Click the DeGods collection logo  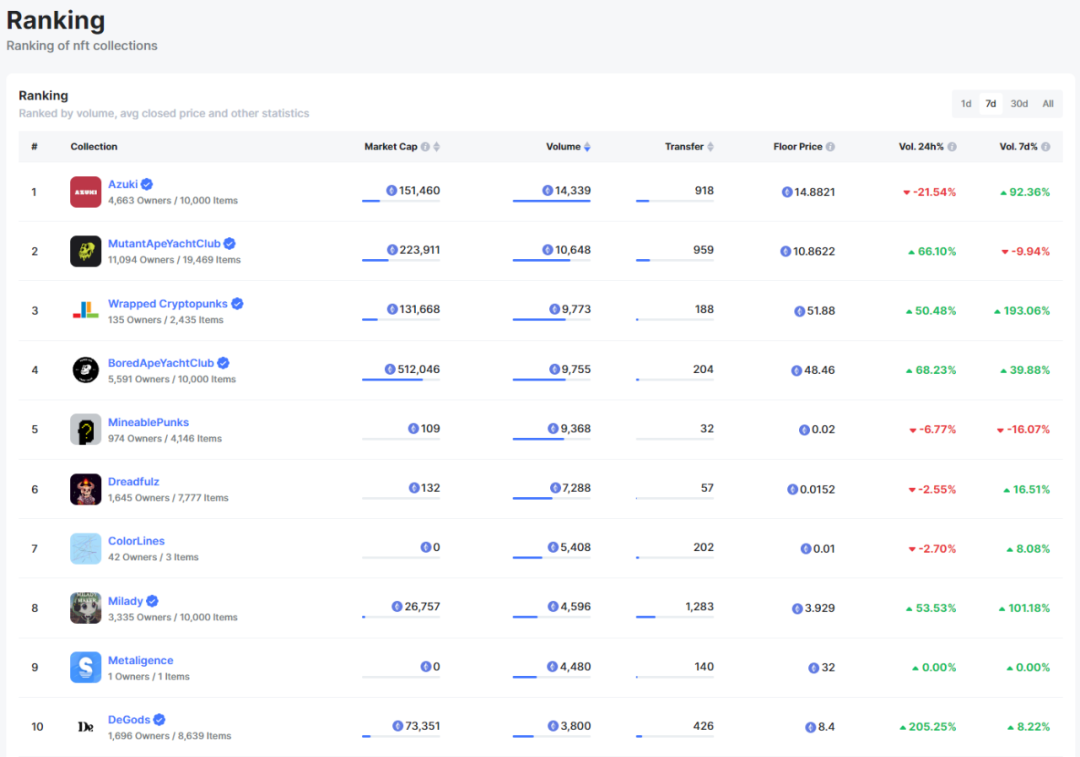[85, 727]
